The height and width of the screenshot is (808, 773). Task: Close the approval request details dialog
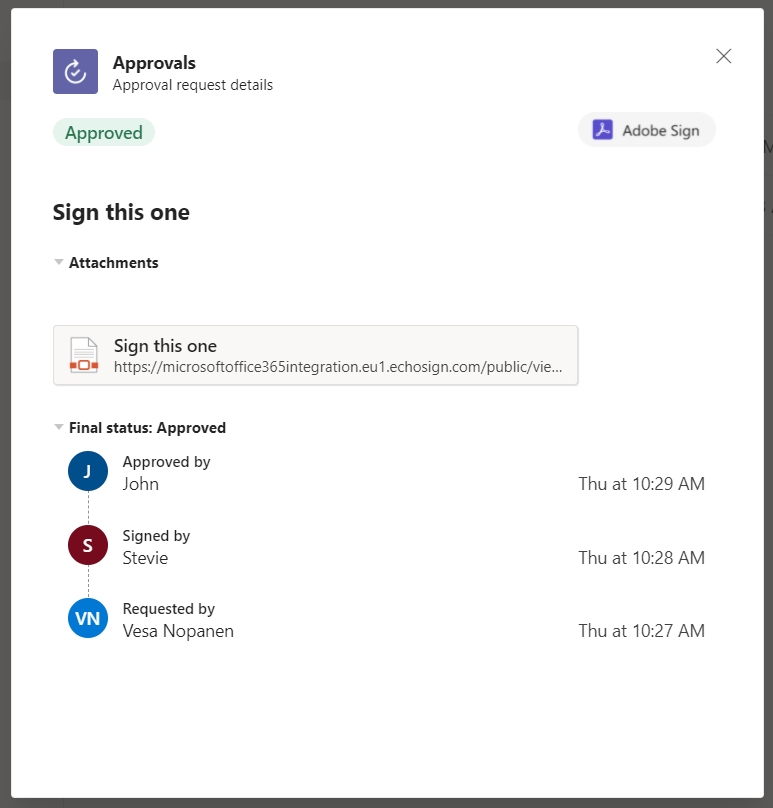coord(724,56)
